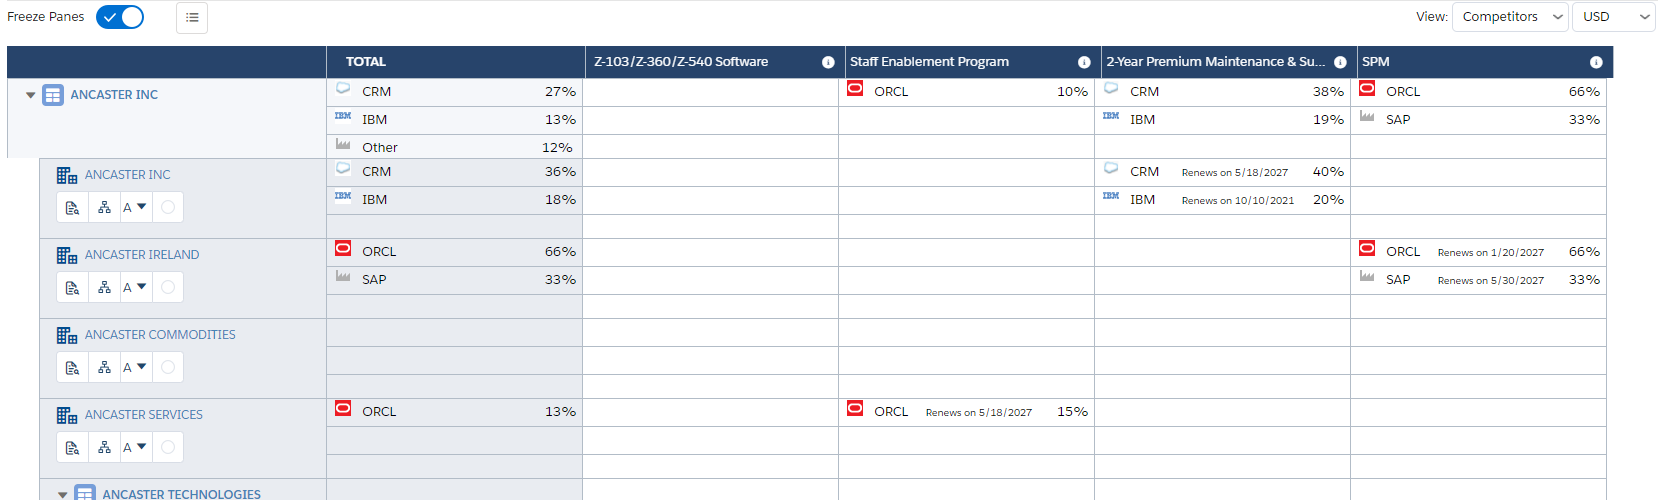Click document search icon under child ANCASTER INC
The width and height of the screenshot is (1658, 500).
72,208
